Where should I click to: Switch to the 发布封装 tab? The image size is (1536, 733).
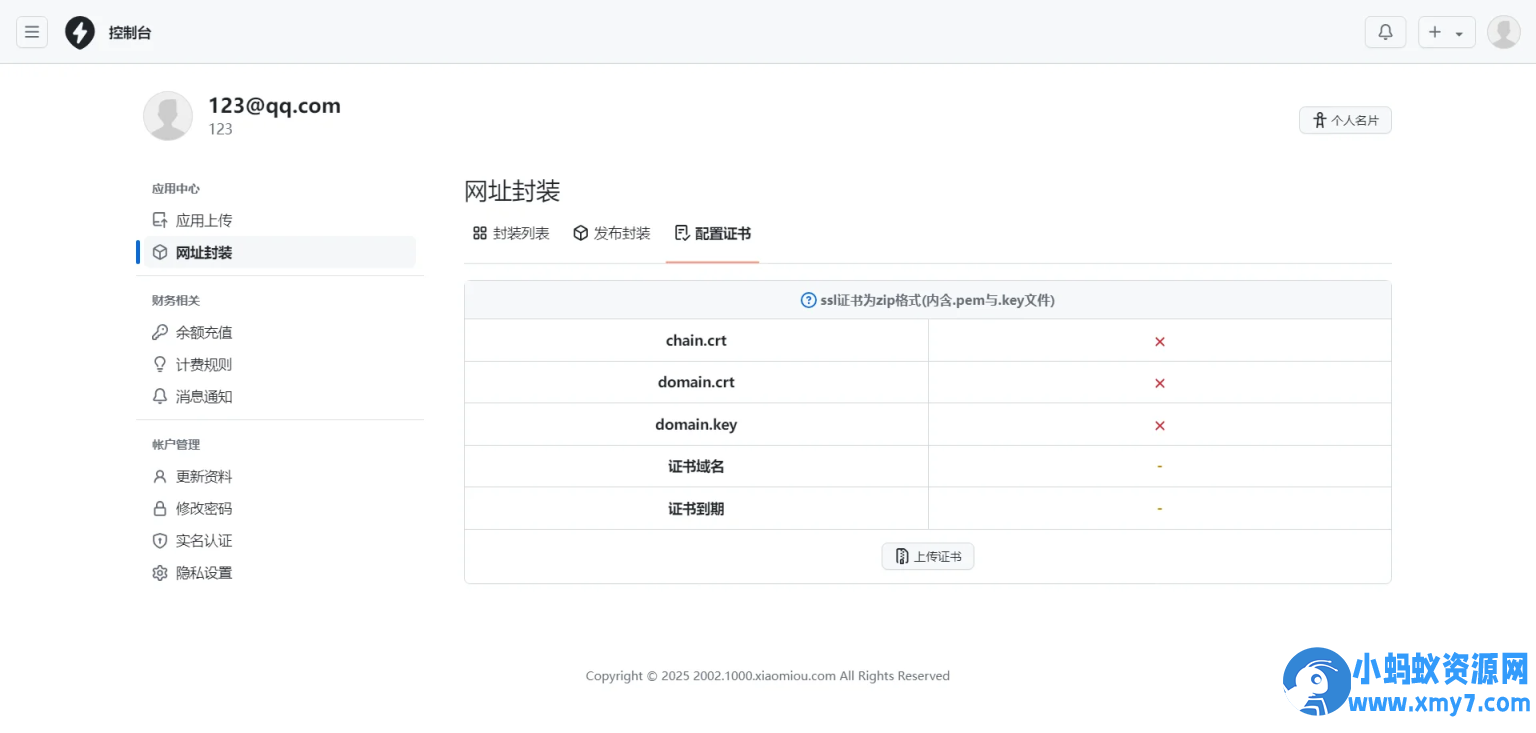tap(612, 233)
